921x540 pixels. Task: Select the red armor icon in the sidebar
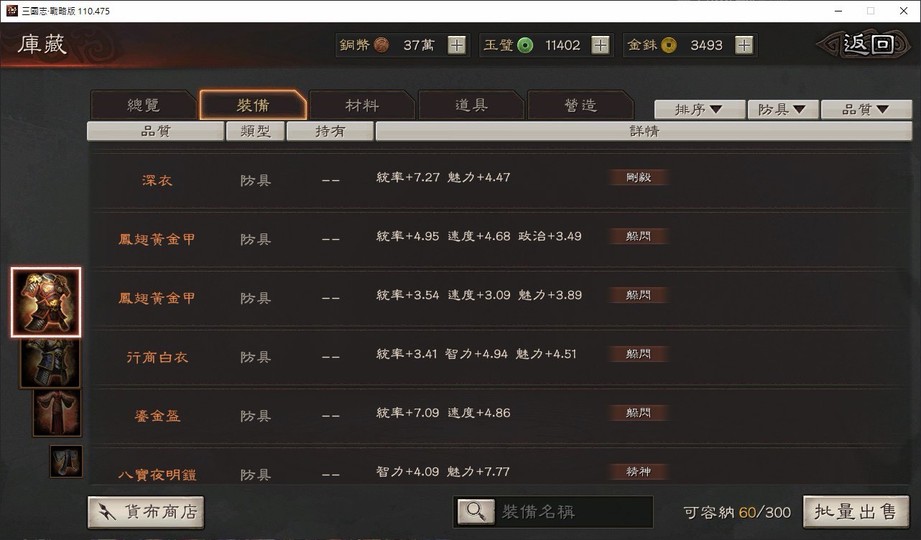[x=46, y=302]
